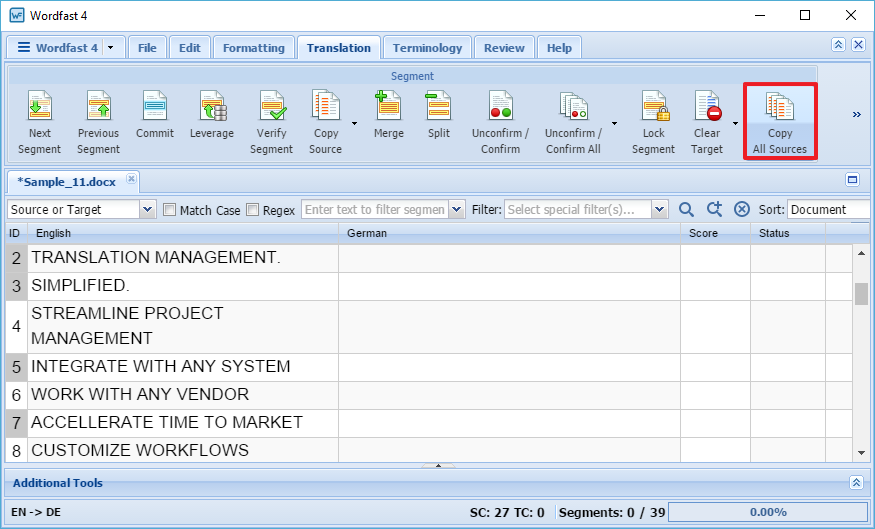Open the Help tab
This screenshot has width=875, height=529.
tap(559, 48)
